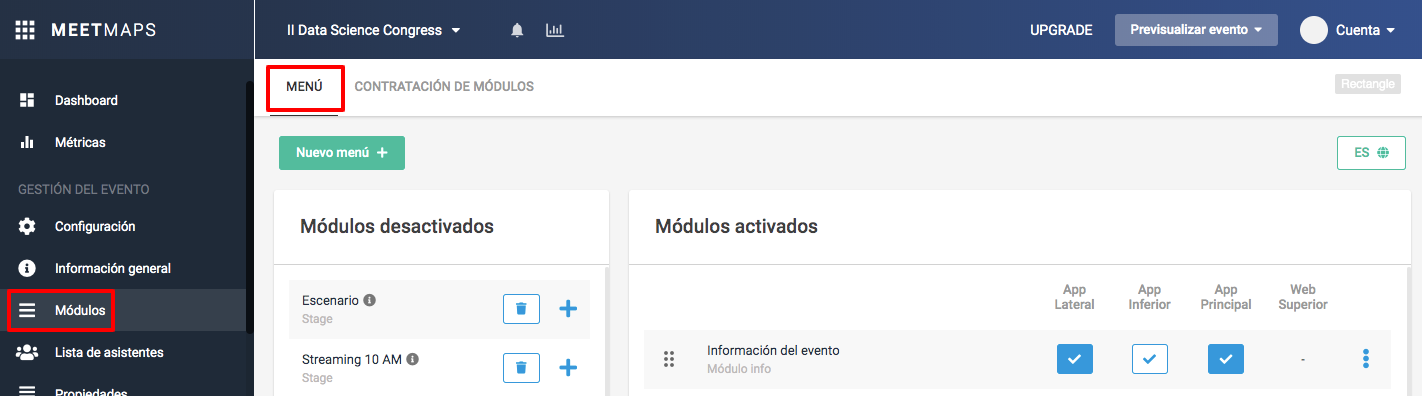The height and width of the screenshot is (396, 1422).
Task: Expand the II Data Science Congress dropdown
Action: tap(374, 30)
